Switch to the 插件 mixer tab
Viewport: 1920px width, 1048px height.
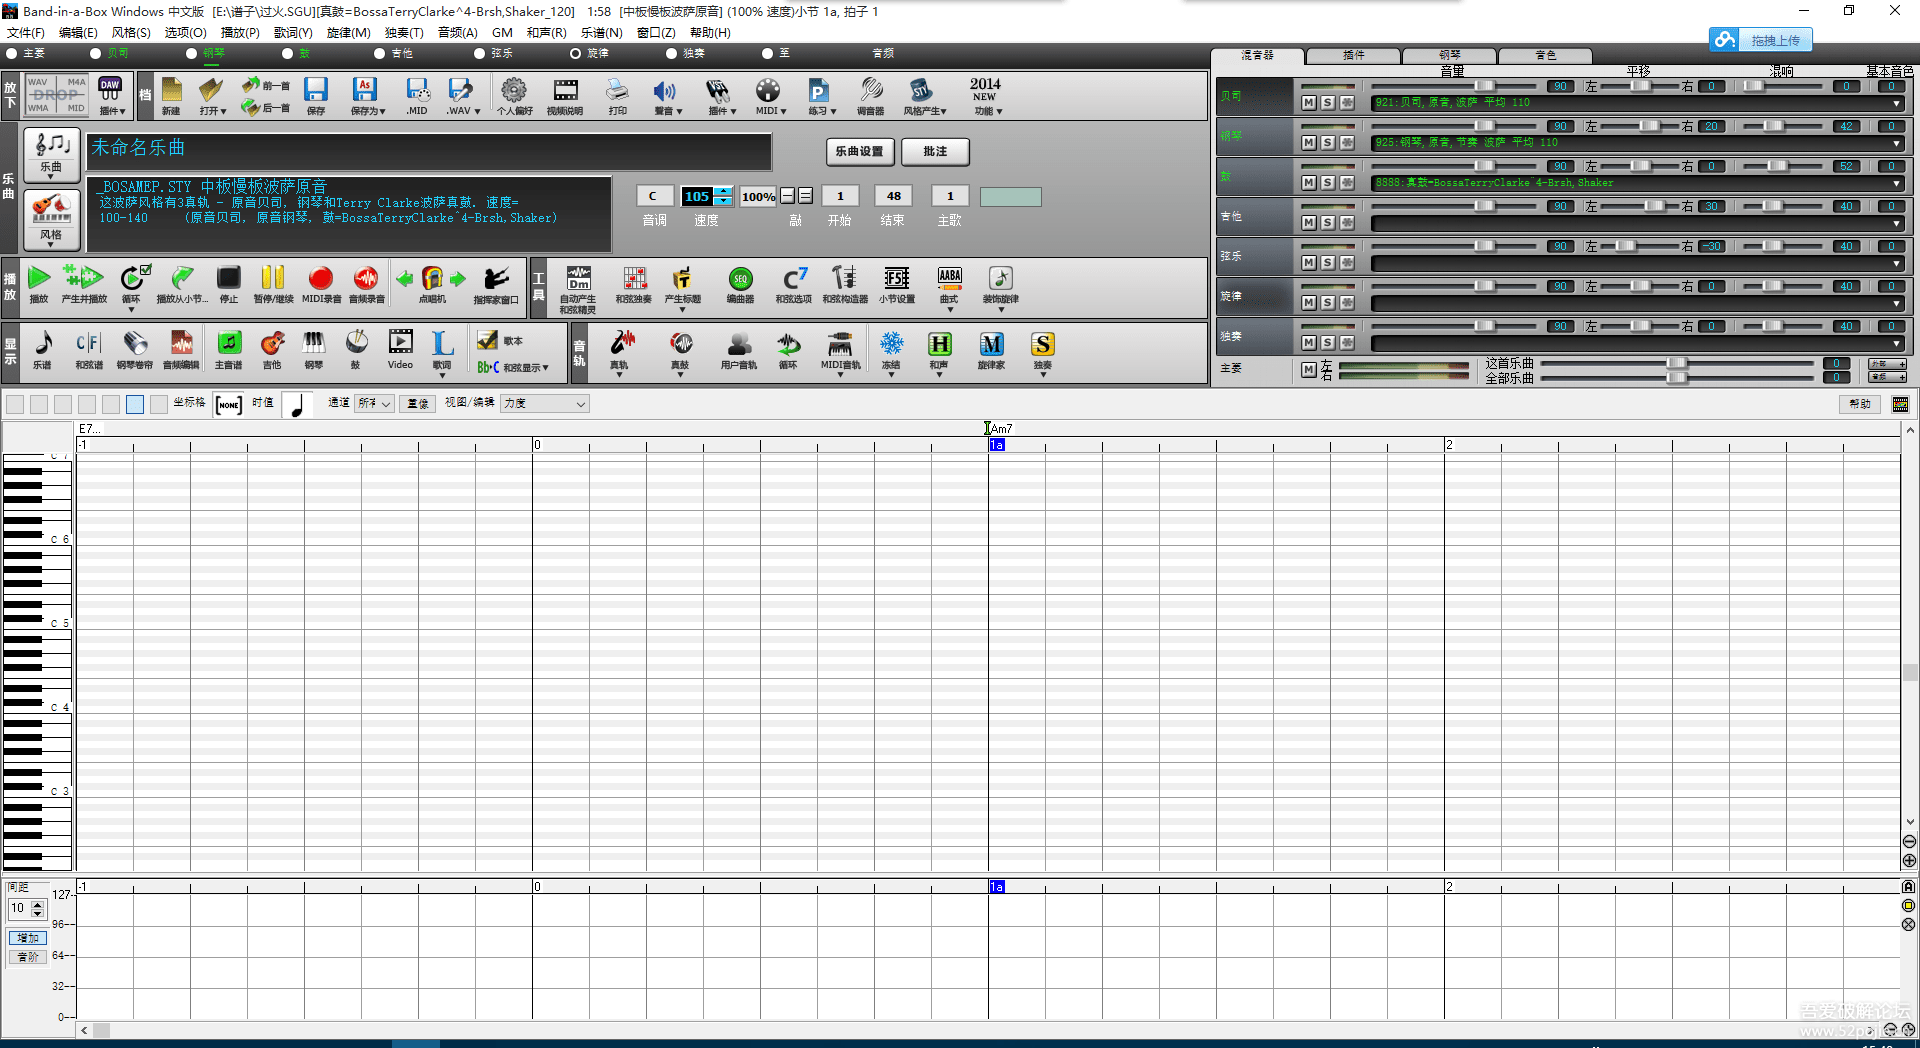coord(1353,56)
